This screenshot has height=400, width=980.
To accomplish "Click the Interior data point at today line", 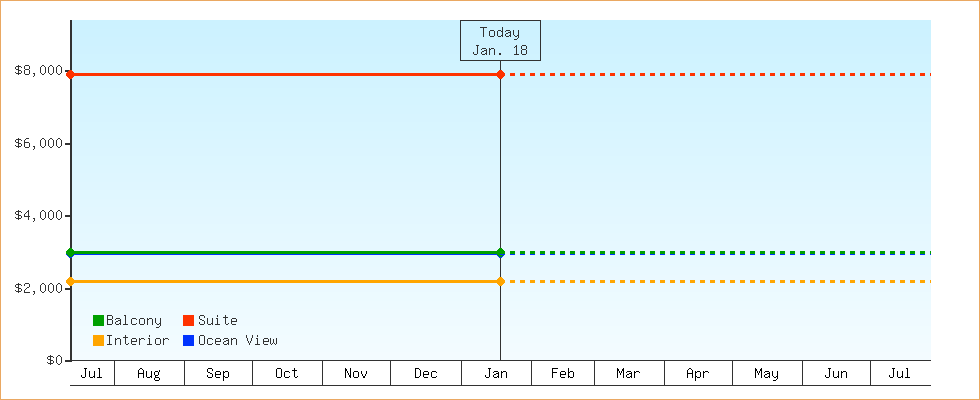I will 500,282.
